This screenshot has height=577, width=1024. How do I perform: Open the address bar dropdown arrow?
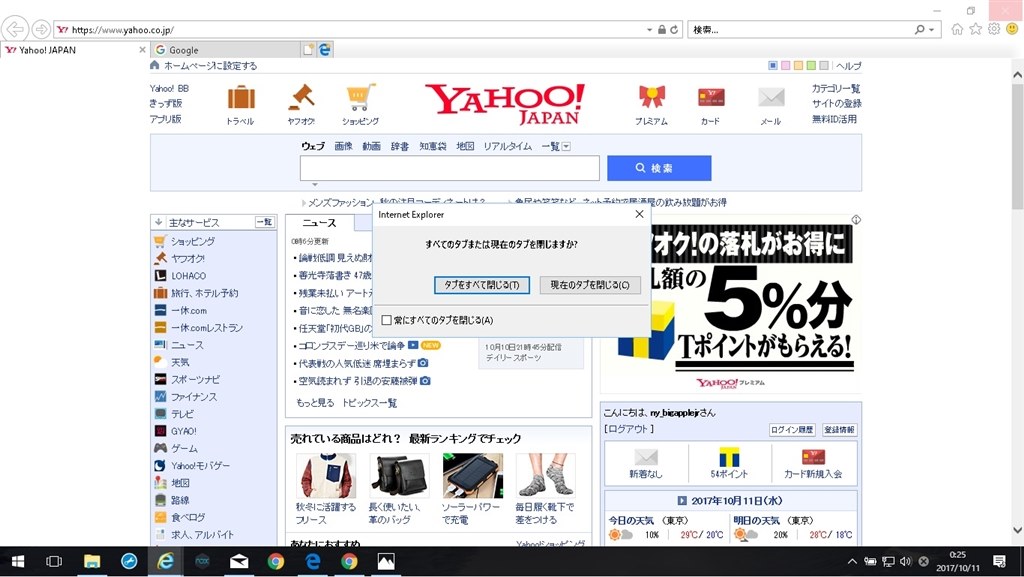click(649, 30)
